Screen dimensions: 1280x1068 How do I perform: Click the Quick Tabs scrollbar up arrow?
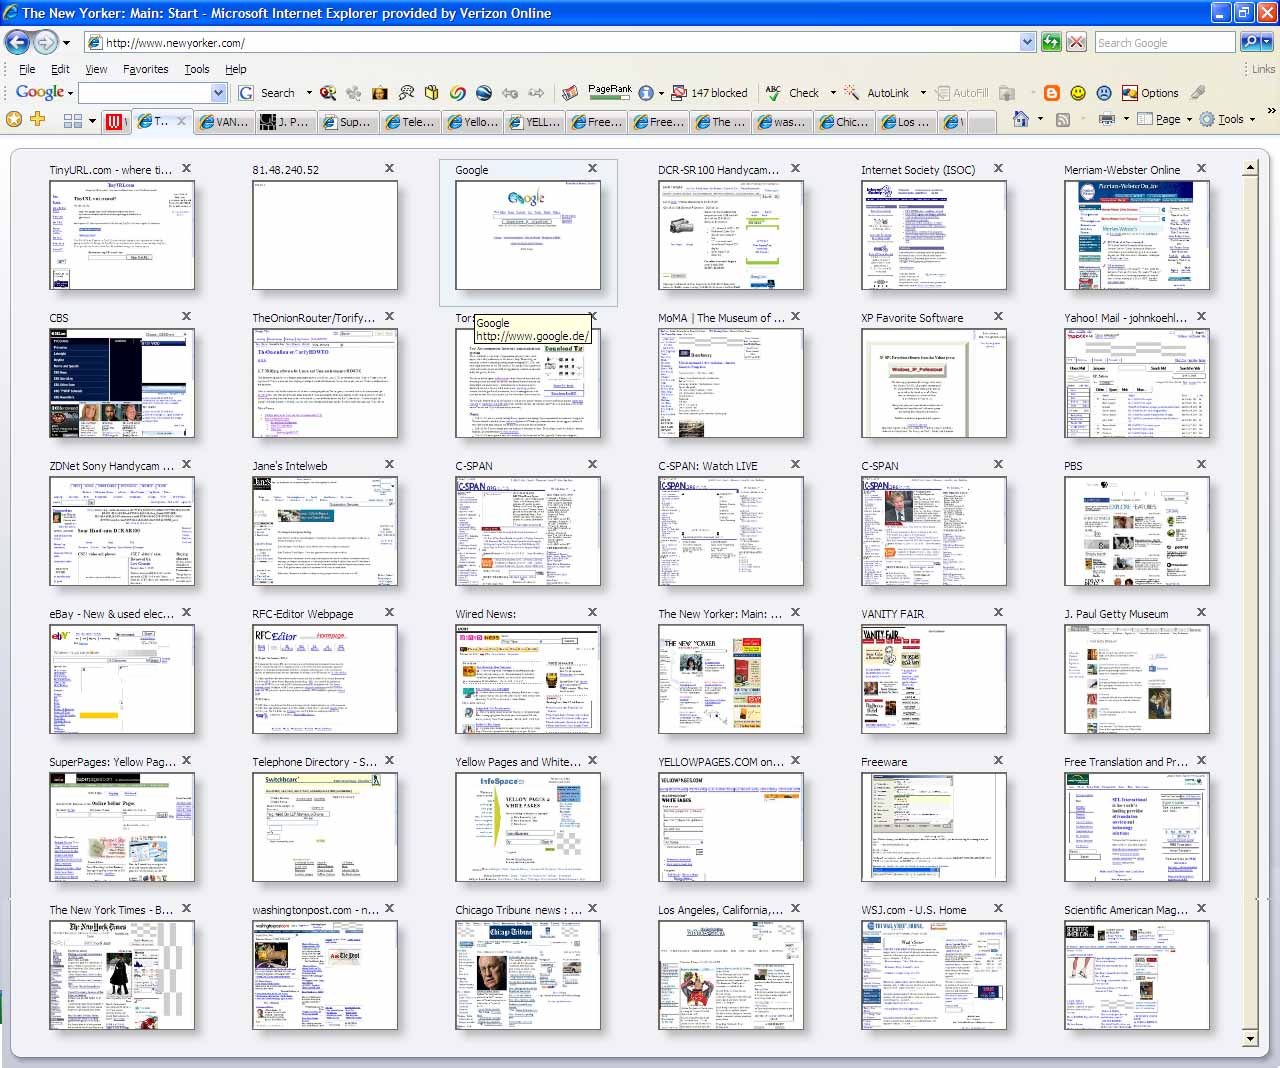pyautogui.click(x=1250, y=169)
